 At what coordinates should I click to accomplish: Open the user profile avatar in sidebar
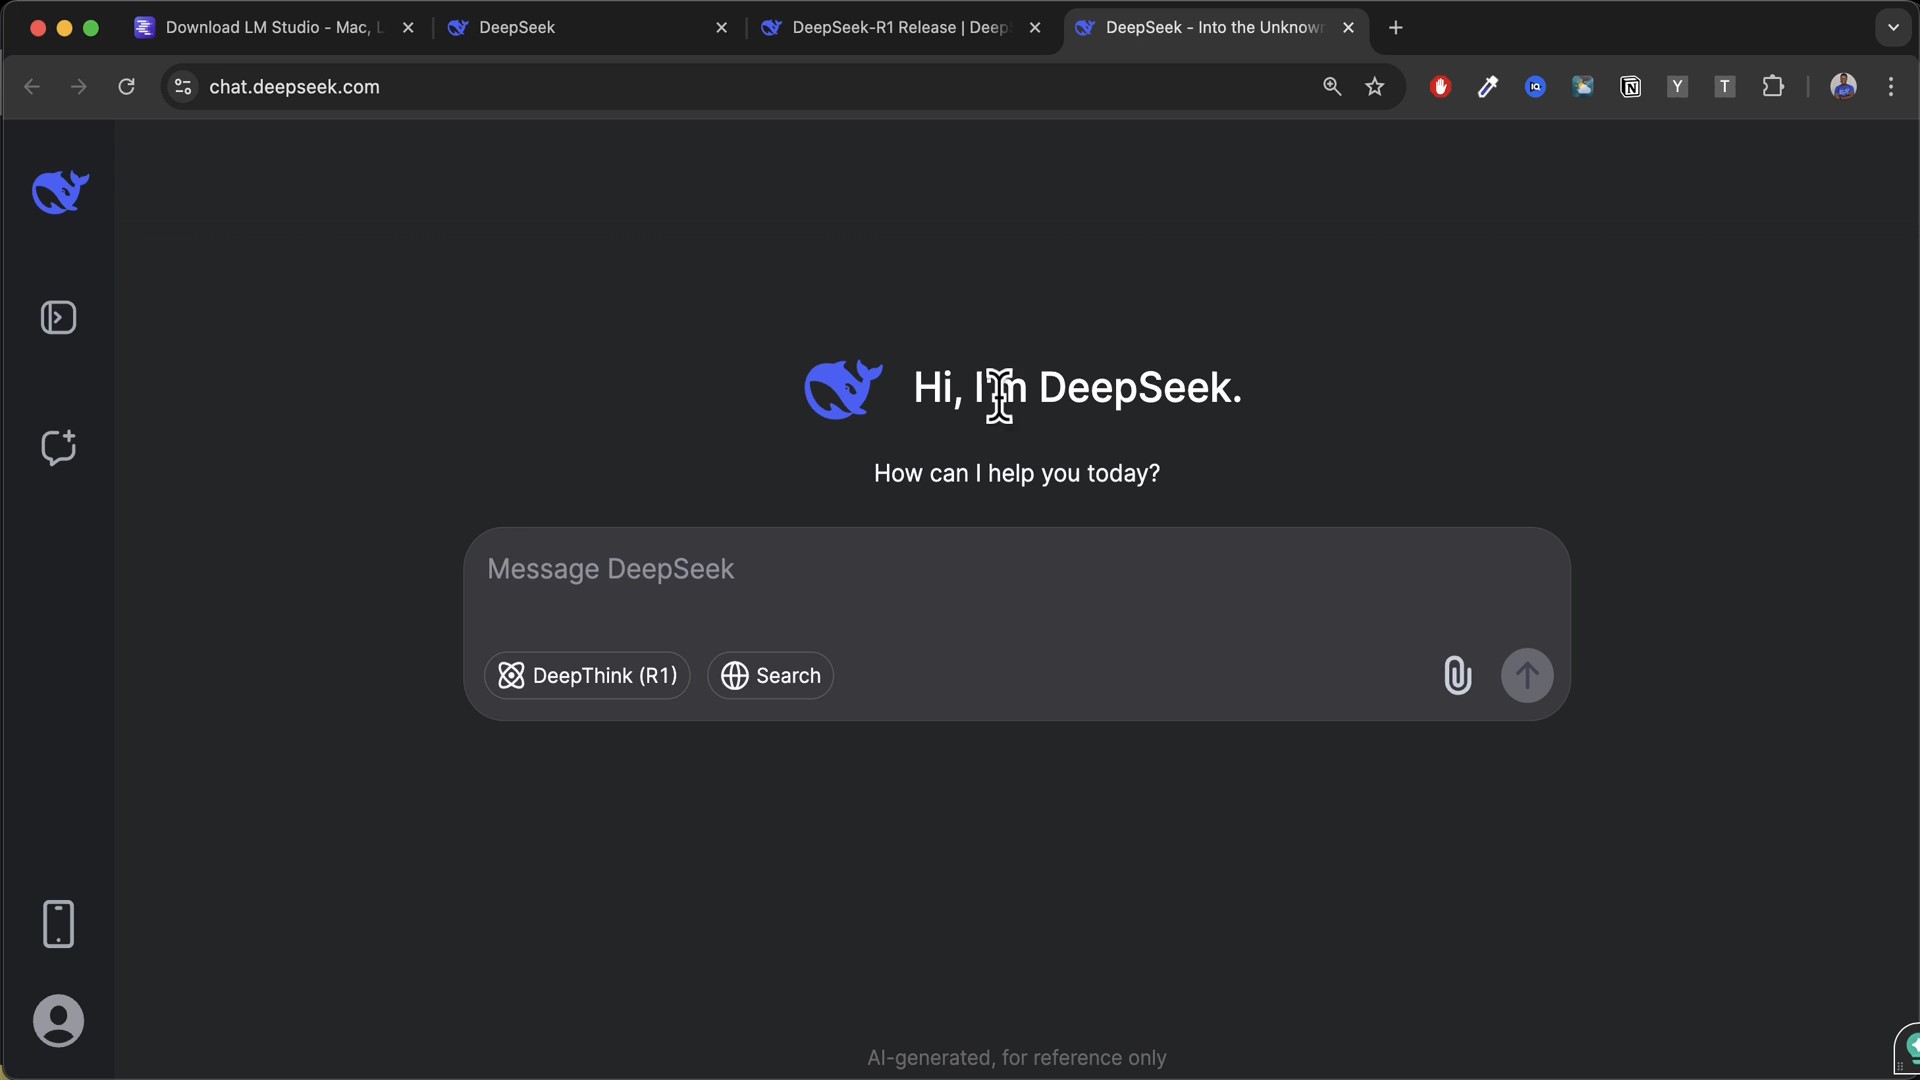(58, 1021)
